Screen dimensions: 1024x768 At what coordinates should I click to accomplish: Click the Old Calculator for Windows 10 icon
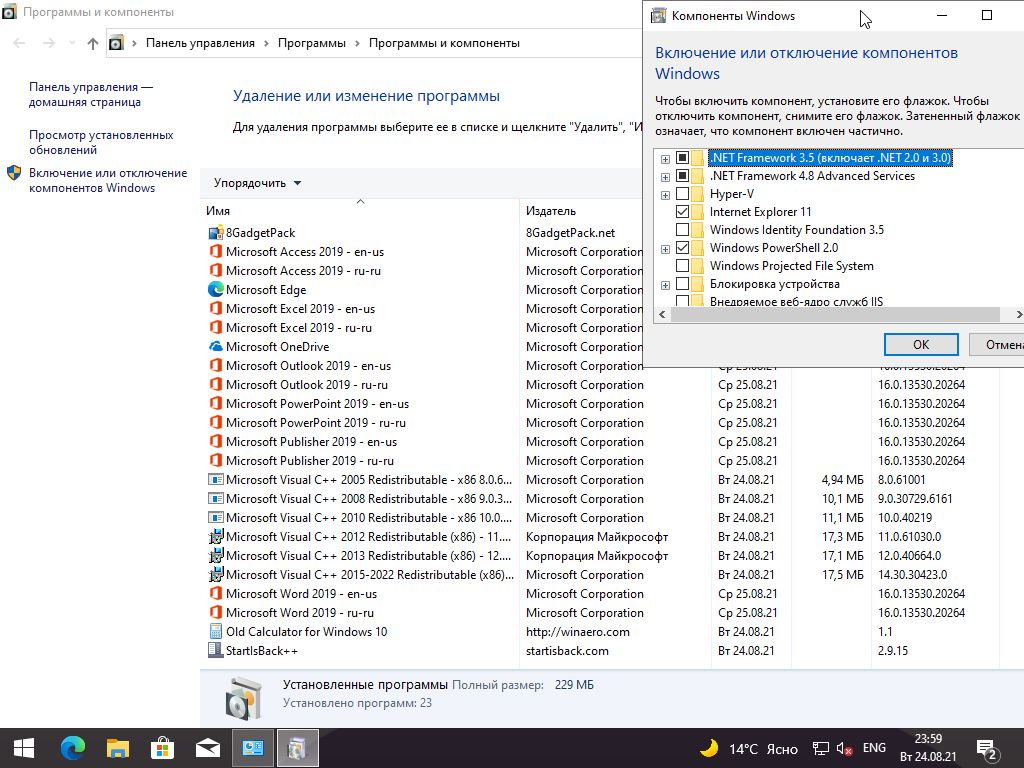(x=216, y=632)
